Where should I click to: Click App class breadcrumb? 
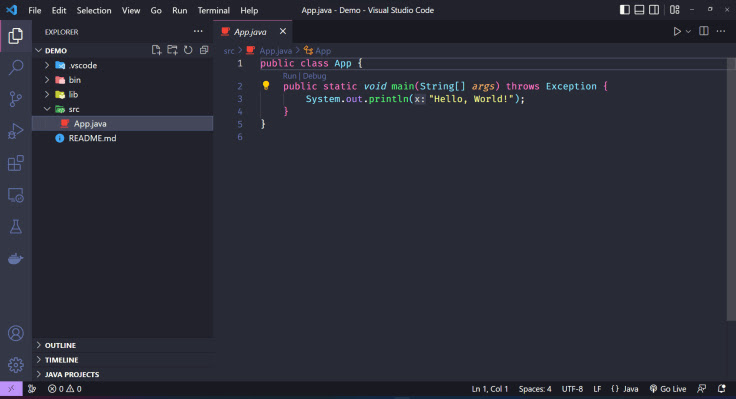[317, 51]
